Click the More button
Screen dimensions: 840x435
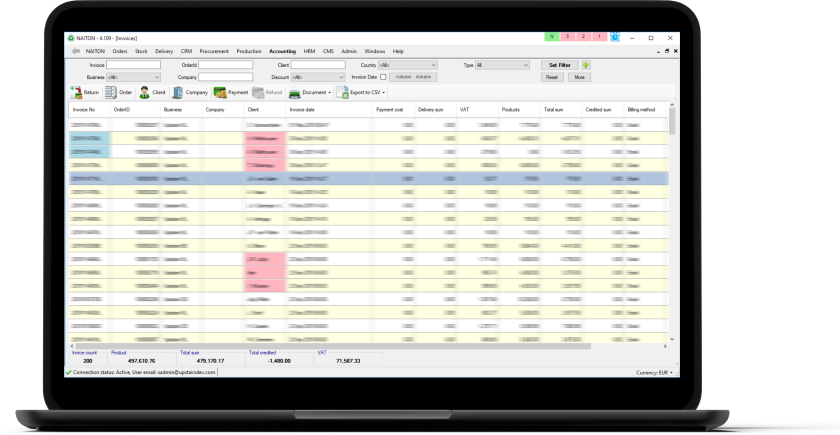(x=579, y=77)
